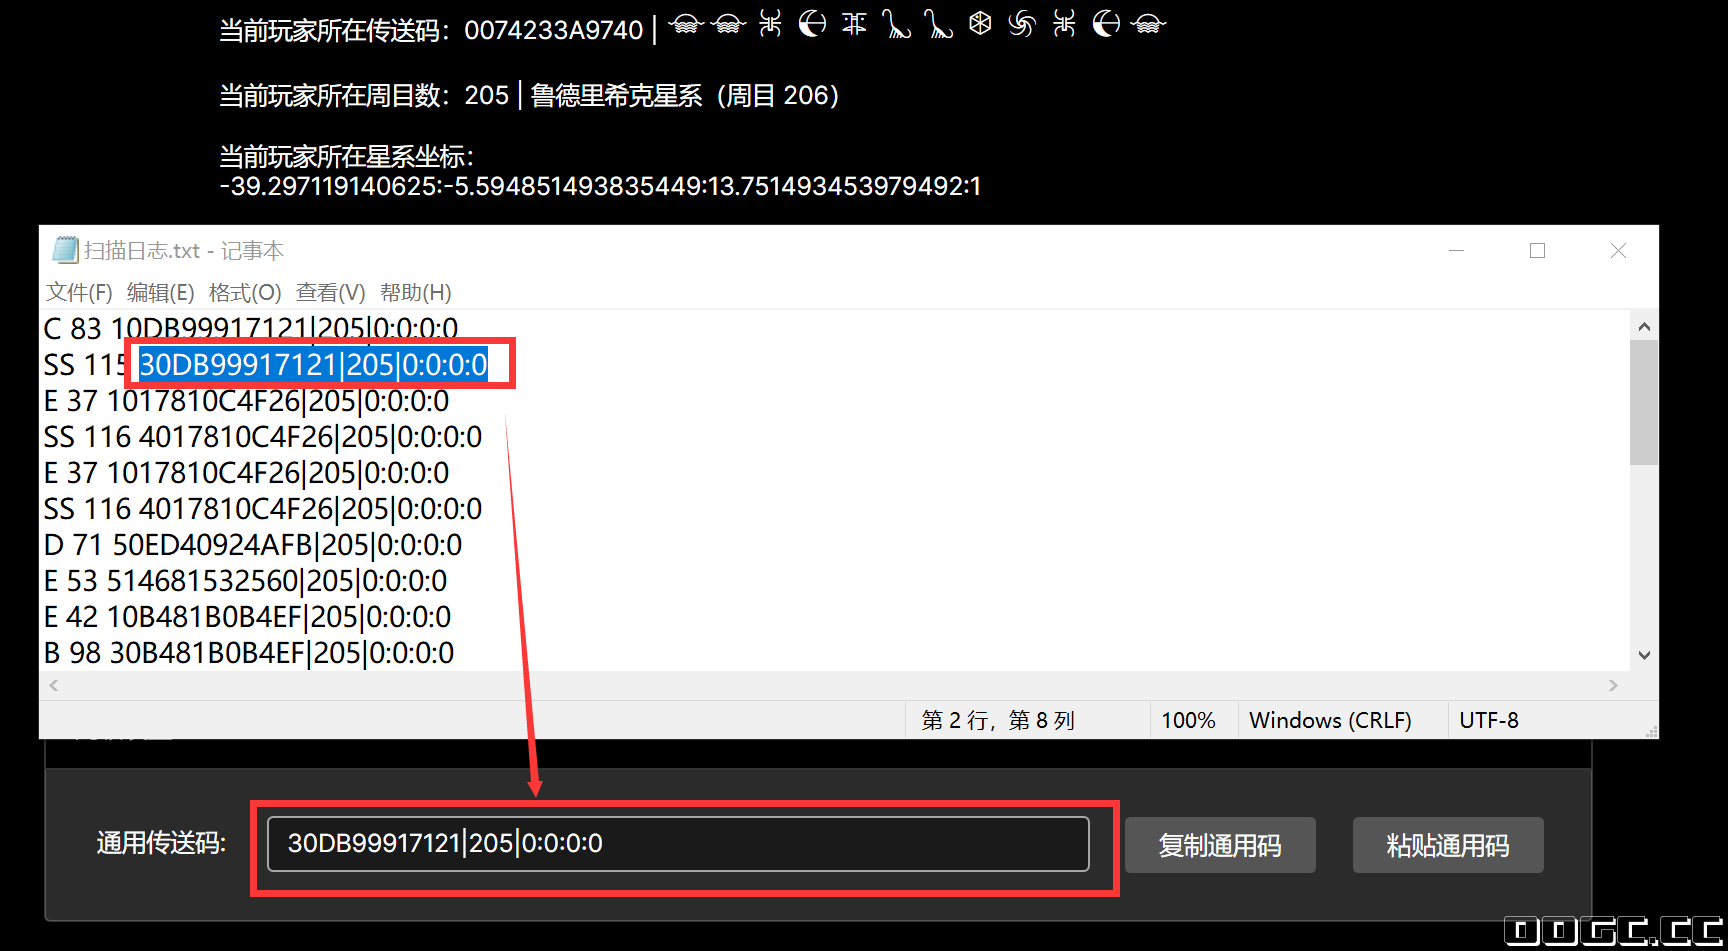The height and width of the screenshot is (951, 1728).
Task: Click the highlighted text 30DB99917121|205|0:0:0:0 in Notepad
Action: tap(313, 365)
